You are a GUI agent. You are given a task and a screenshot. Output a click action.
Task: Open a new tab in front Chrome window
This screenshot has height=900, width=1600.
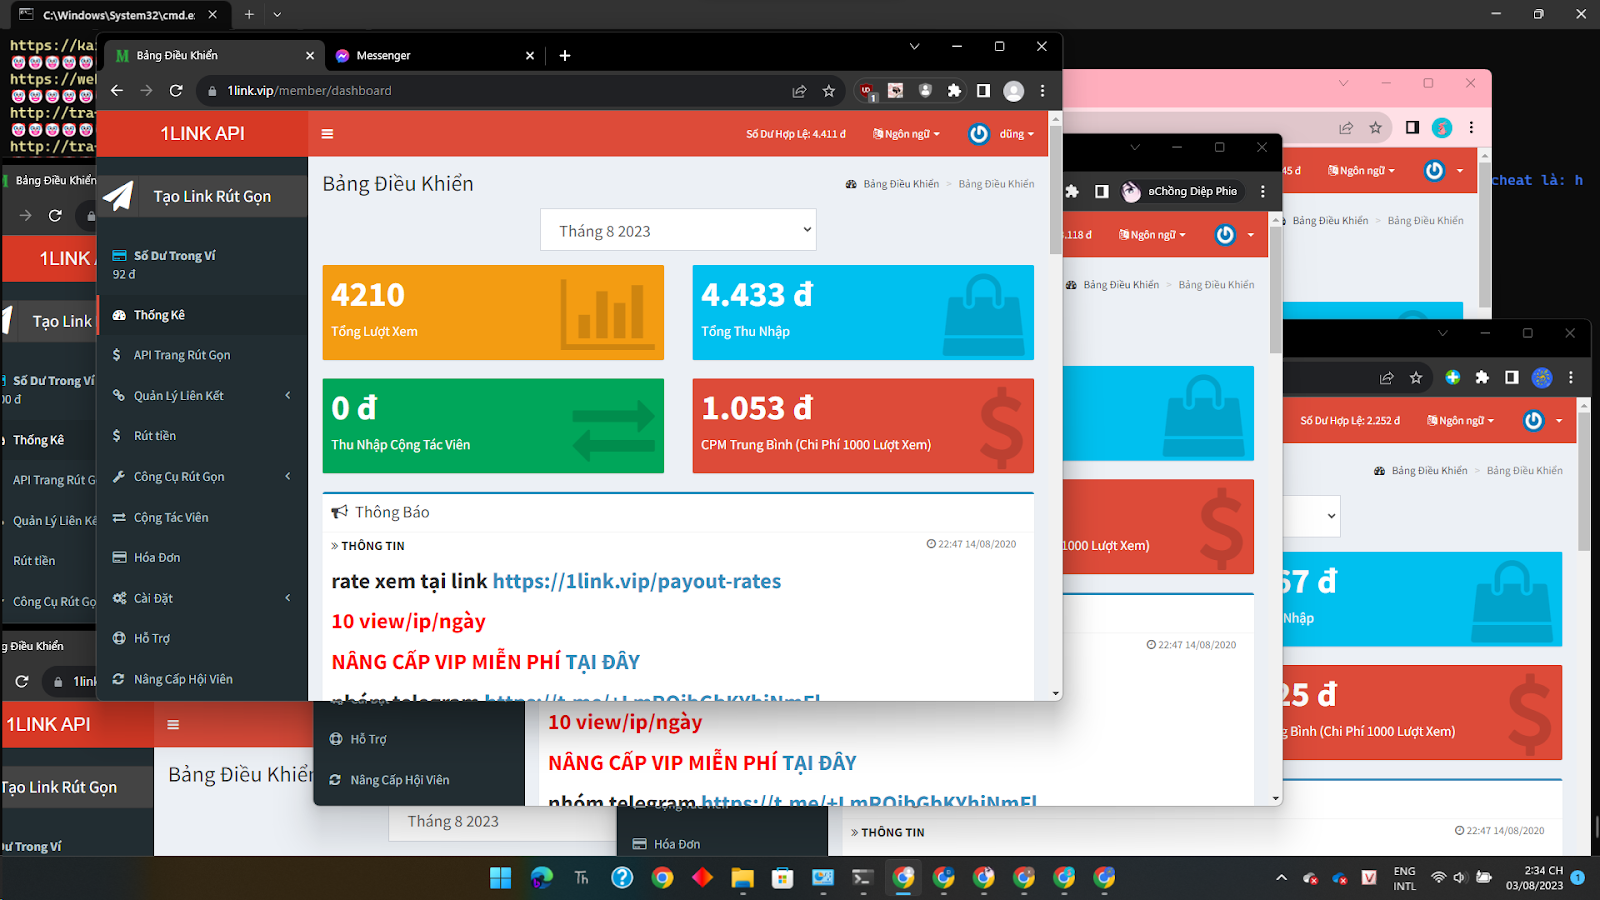click(x=565, y=56)
